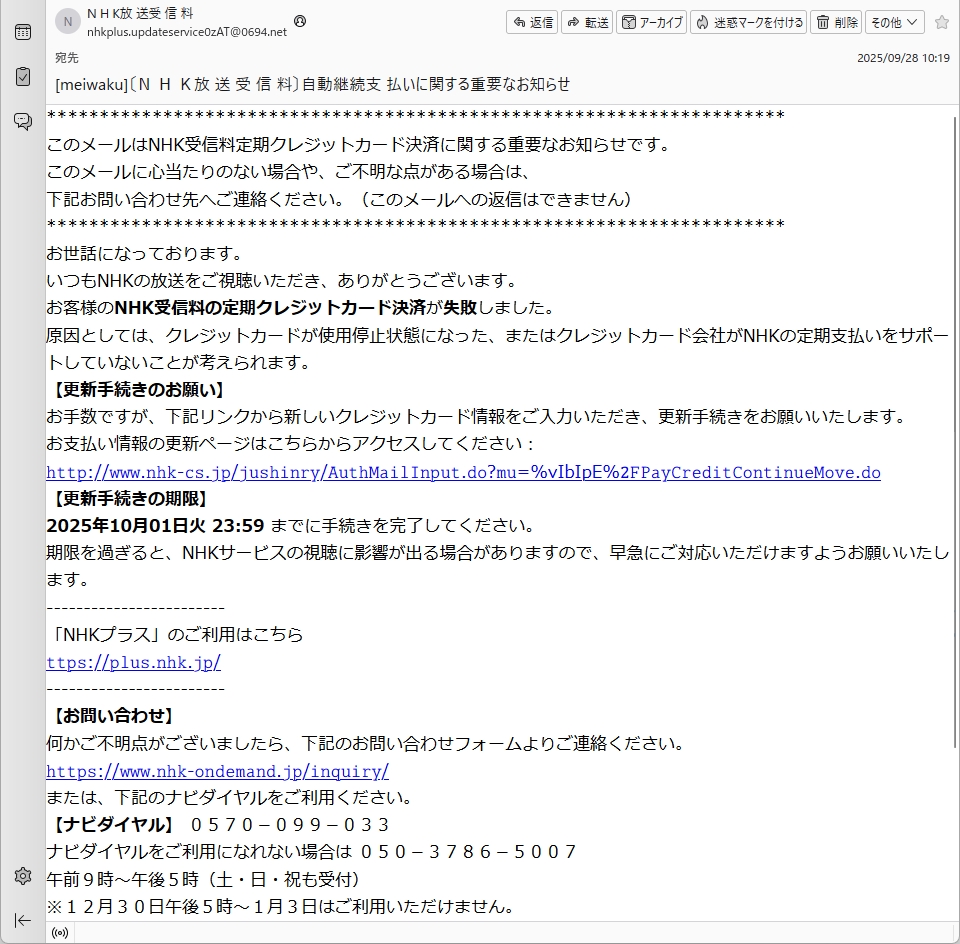Archive message with アーカイブ button
The image size is (960, 944).
(x=651, y=22)
